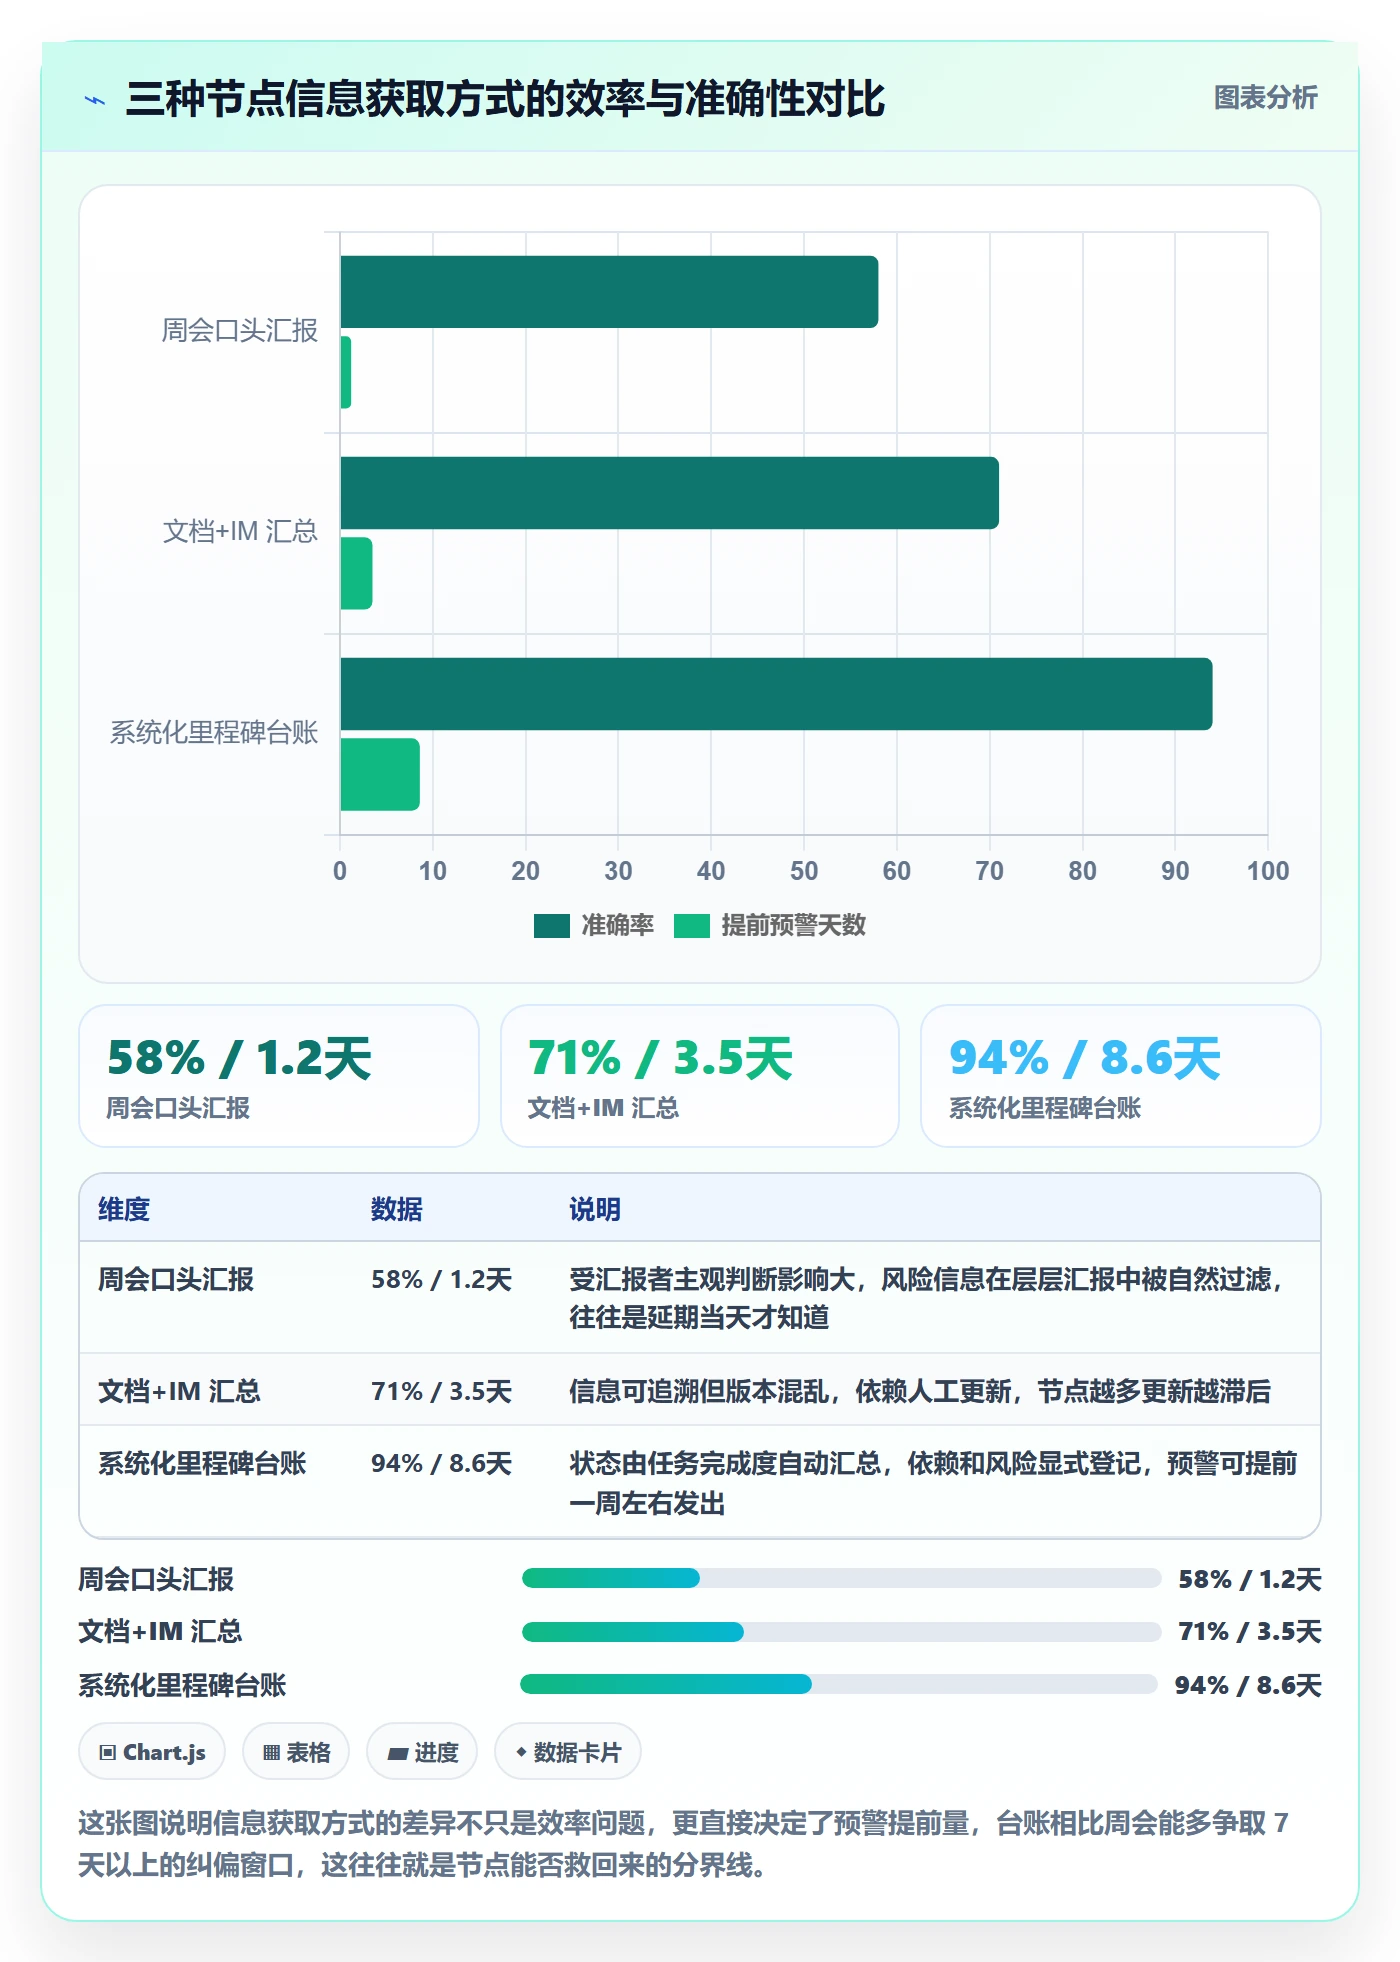Click the lightning bolt icon beside the title
This screenshot has height=1962, width=1400.
coord(96,100)
